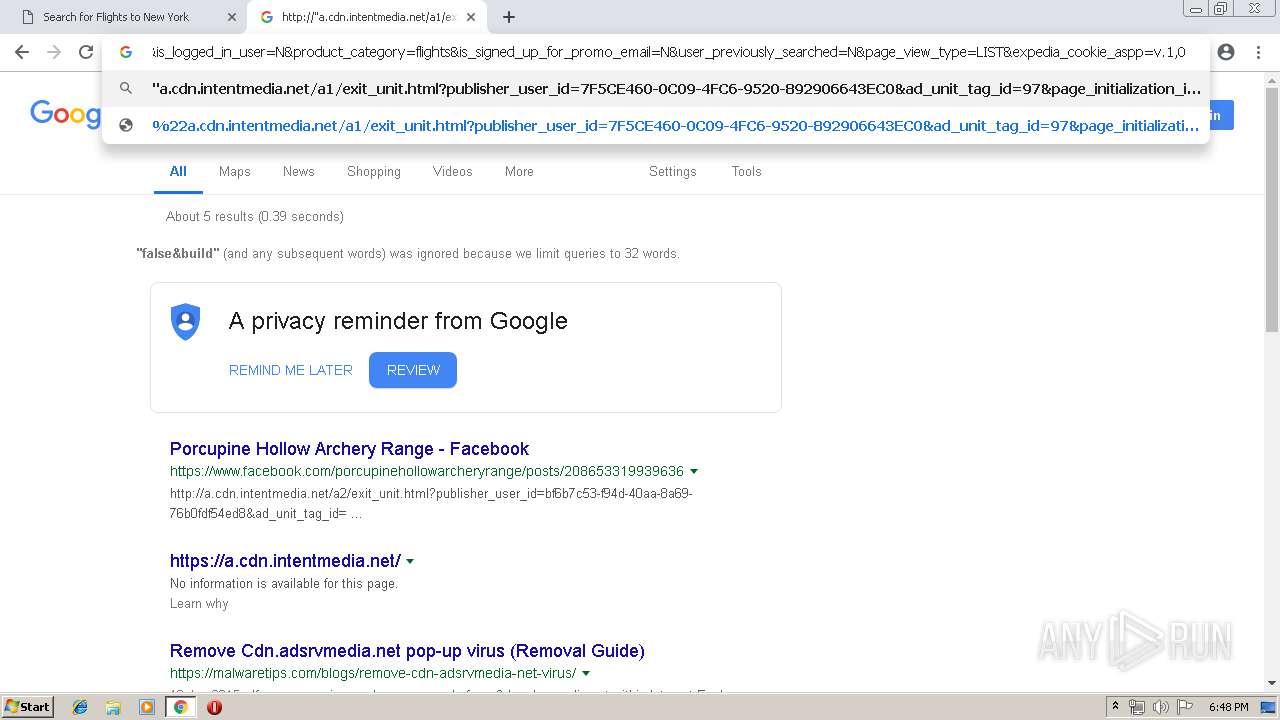Open the Chrome profile account icon
This screenshot has height=720, width=1280.
pyautogui.click(x=1226, y=52)
